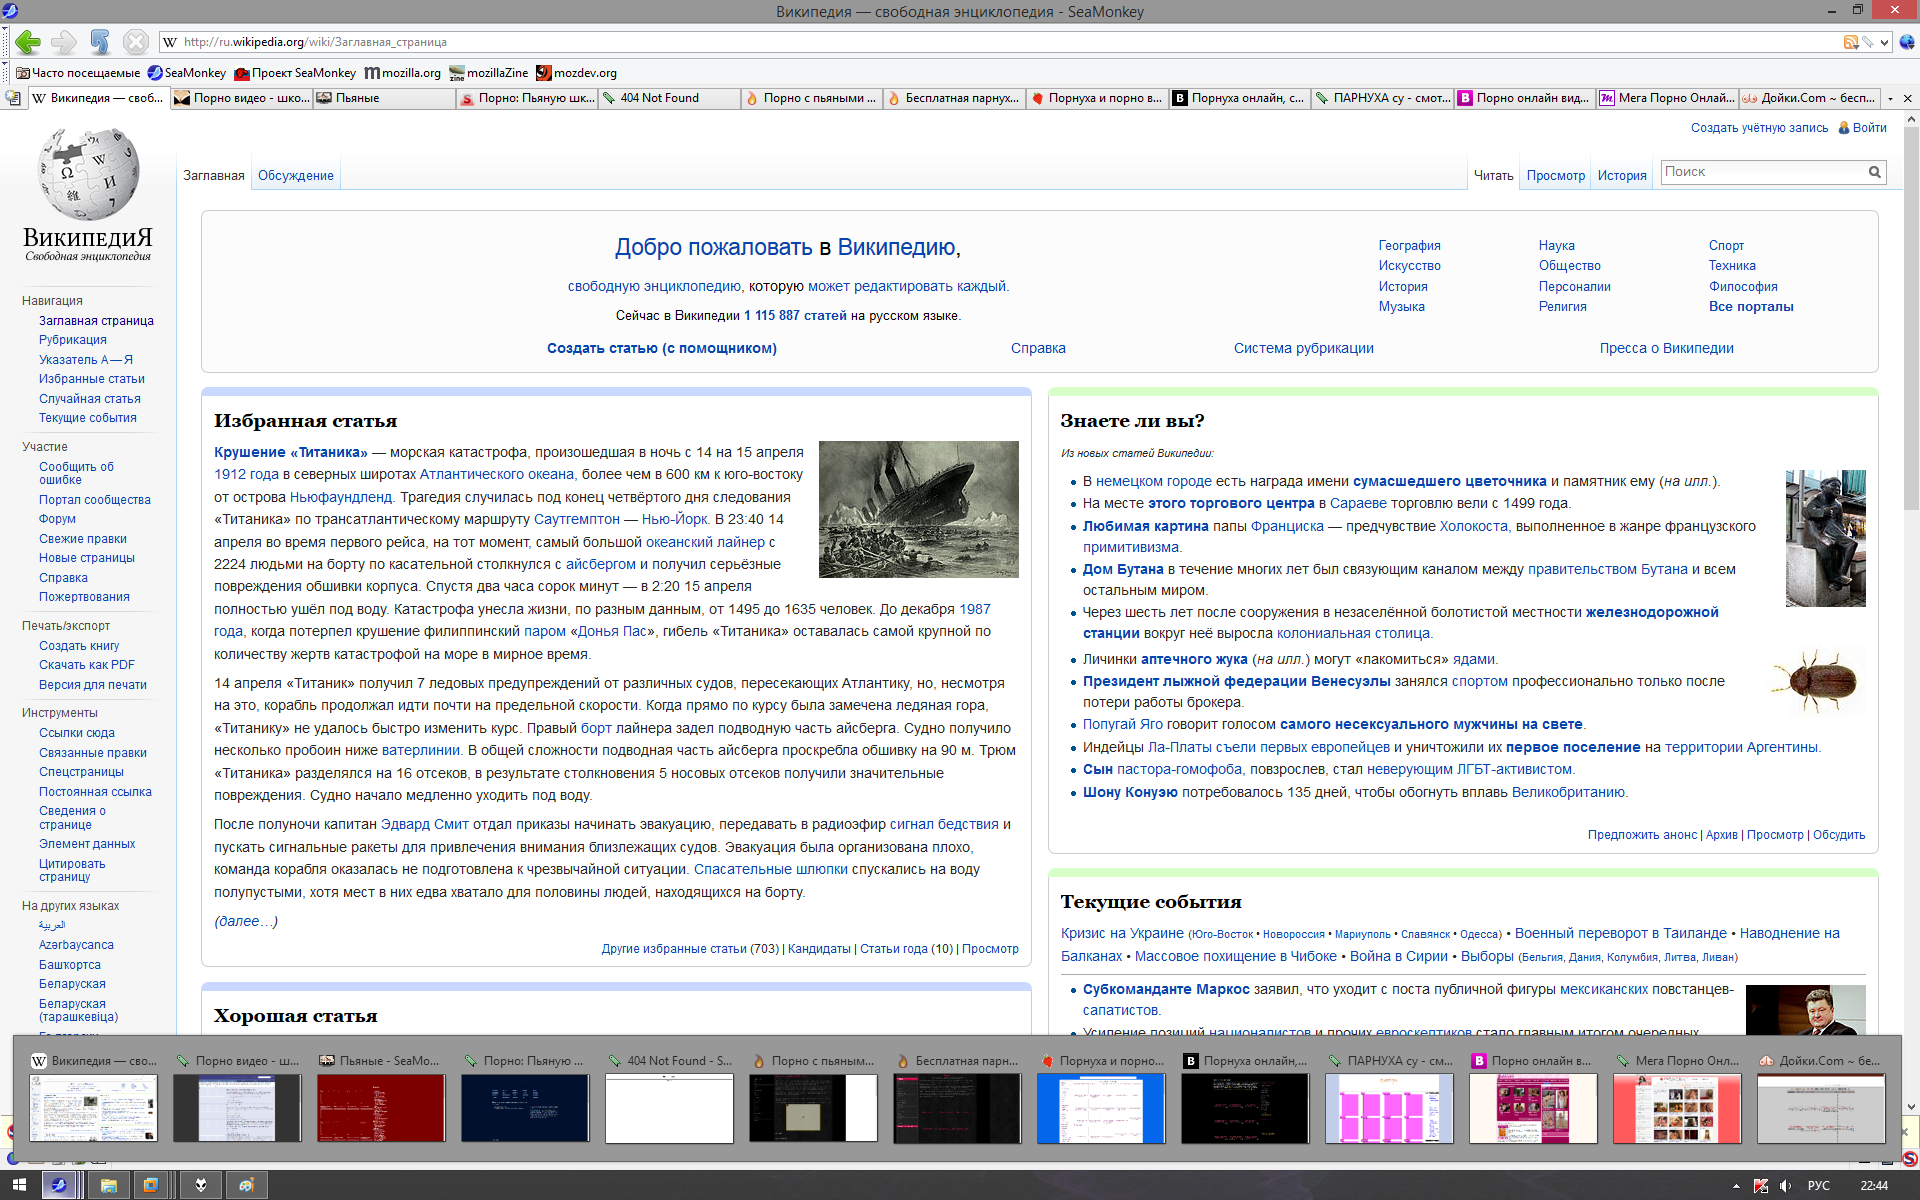1920x1200 pixels.
Task: Click the '(далее…)' read more link
Action: pyautogui.click(x=246, y=921)
